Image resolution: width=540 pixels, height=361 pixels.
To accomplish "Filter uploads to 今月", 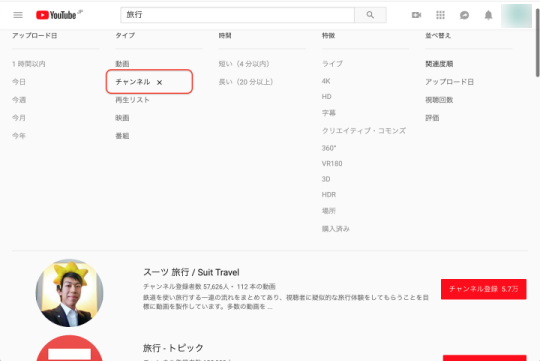I will [x=19, y=118].
